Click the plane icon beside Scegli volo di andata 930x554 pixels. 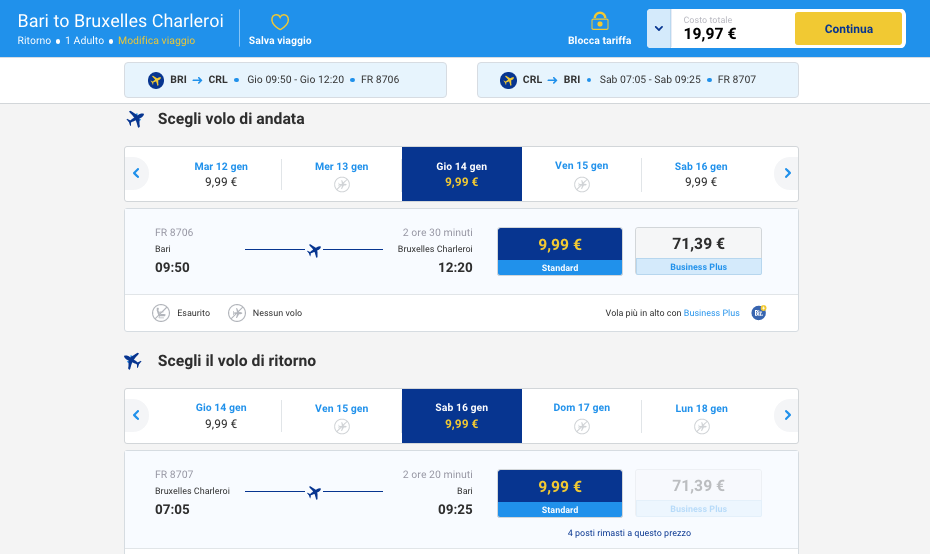tap(135, 119)
